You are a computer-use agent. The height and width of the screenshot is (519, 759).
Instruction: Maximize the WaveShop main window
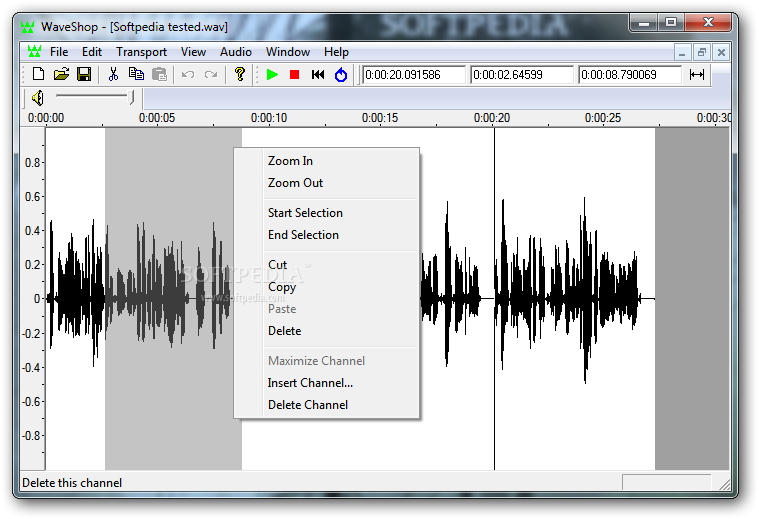click(x=671, y=23)
